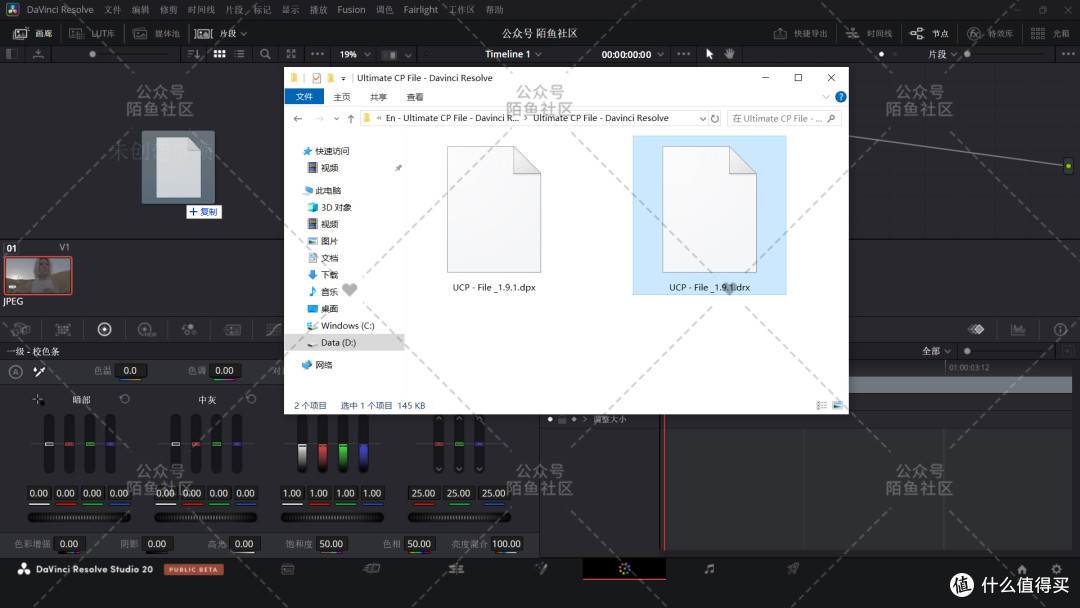
Task: Refresh the Explorer folder view
Action: point(715,118)
